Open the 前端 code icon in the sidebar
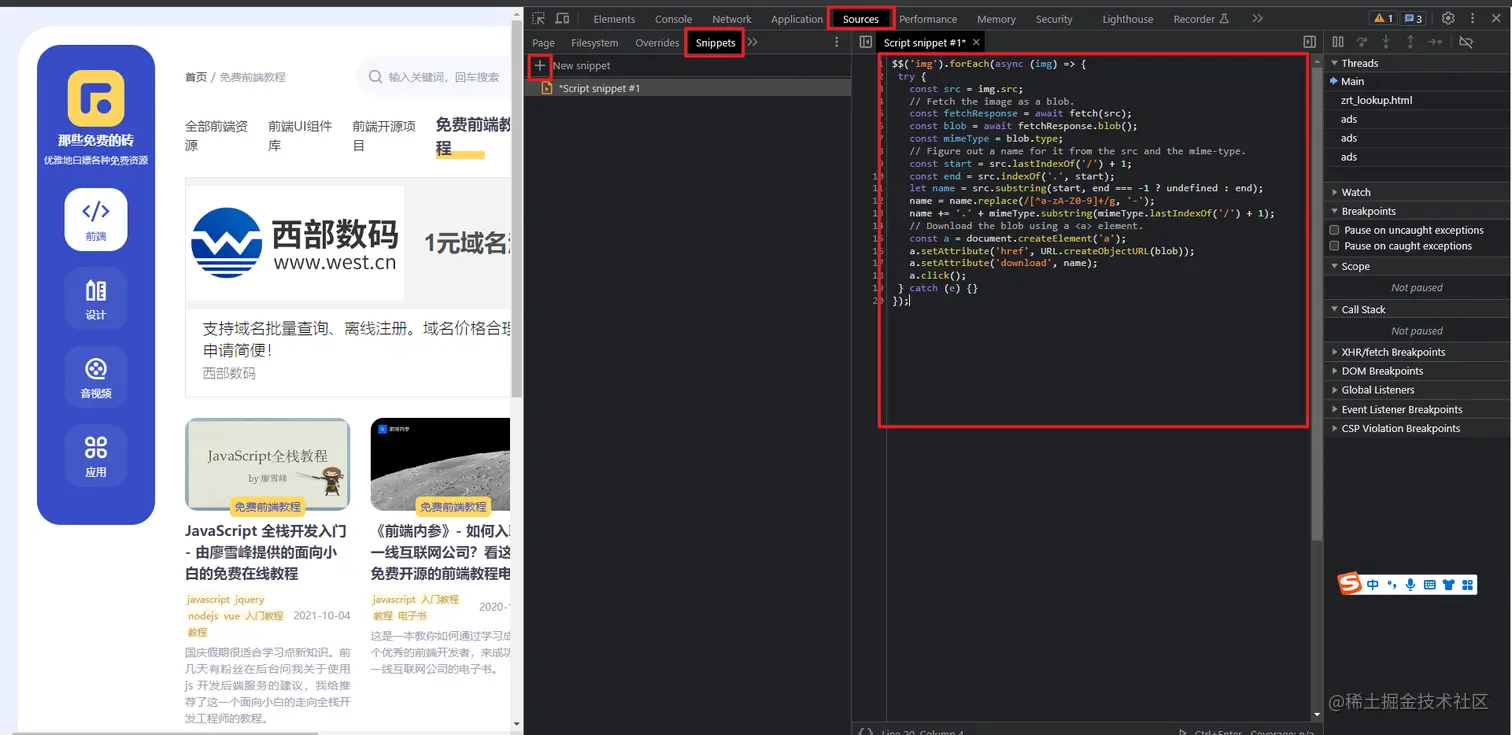 tap(96, 219)
